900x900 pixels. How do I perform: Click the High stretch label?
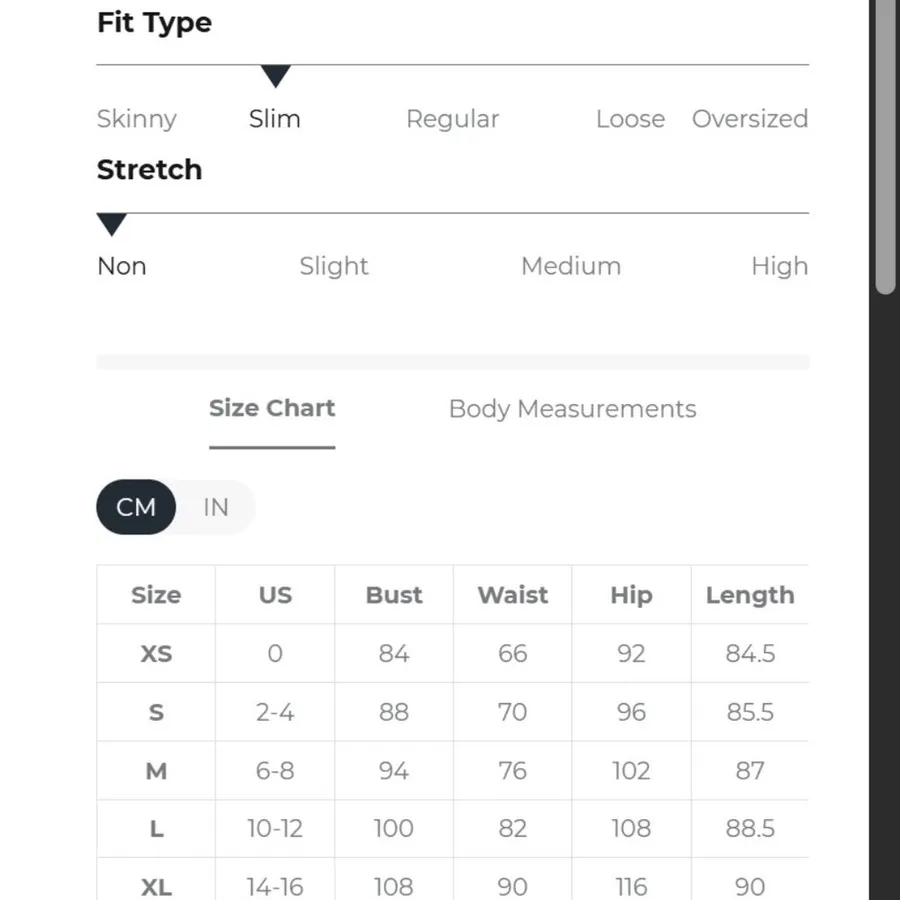pos(779,267)
